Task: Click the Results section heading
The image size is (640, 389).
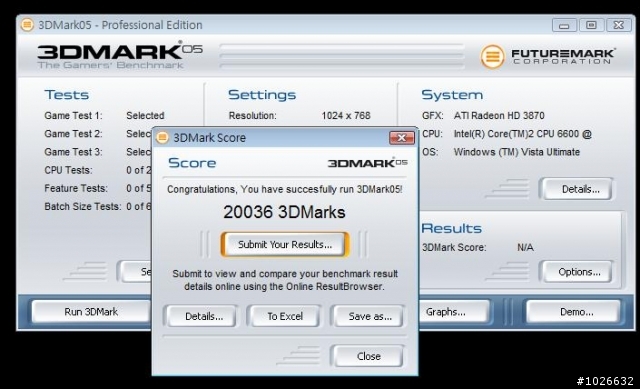Action: 451,228
